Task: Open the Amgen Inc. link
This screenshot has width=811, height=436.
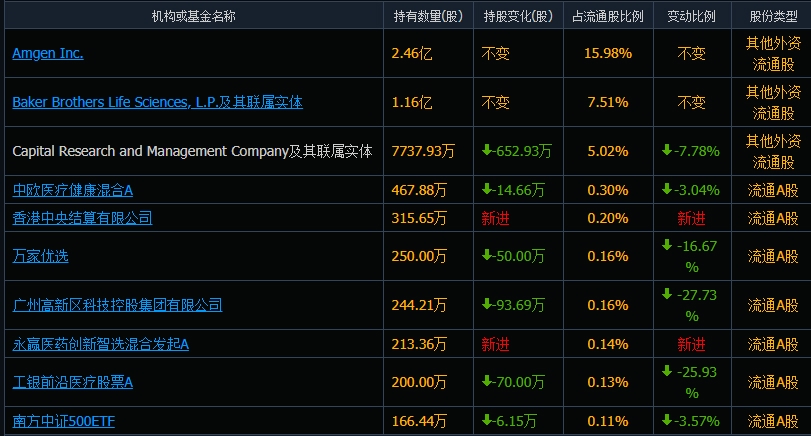Action: [48, 53]
